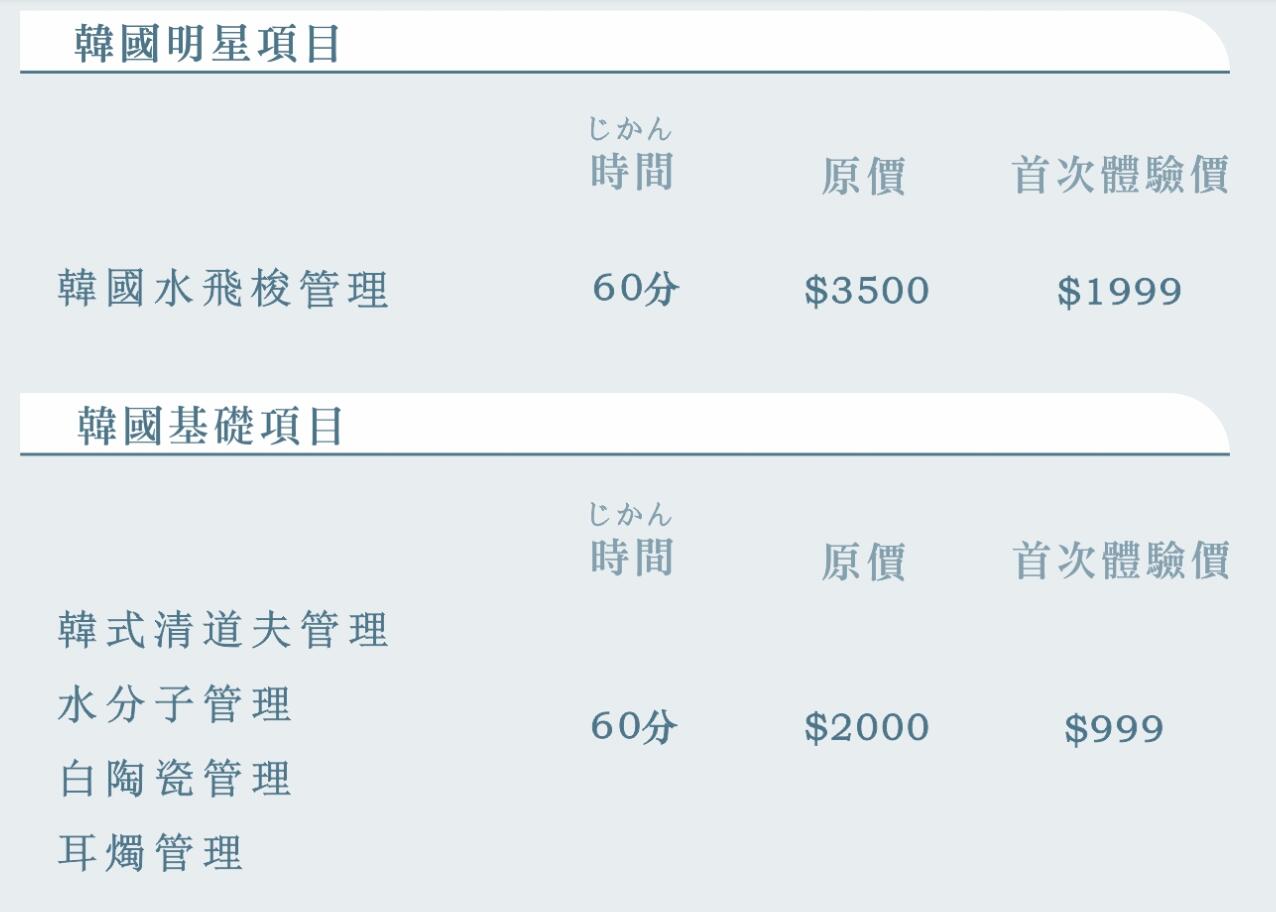Select the 韓式清道夫管理 treatment item

click(222, 631)
